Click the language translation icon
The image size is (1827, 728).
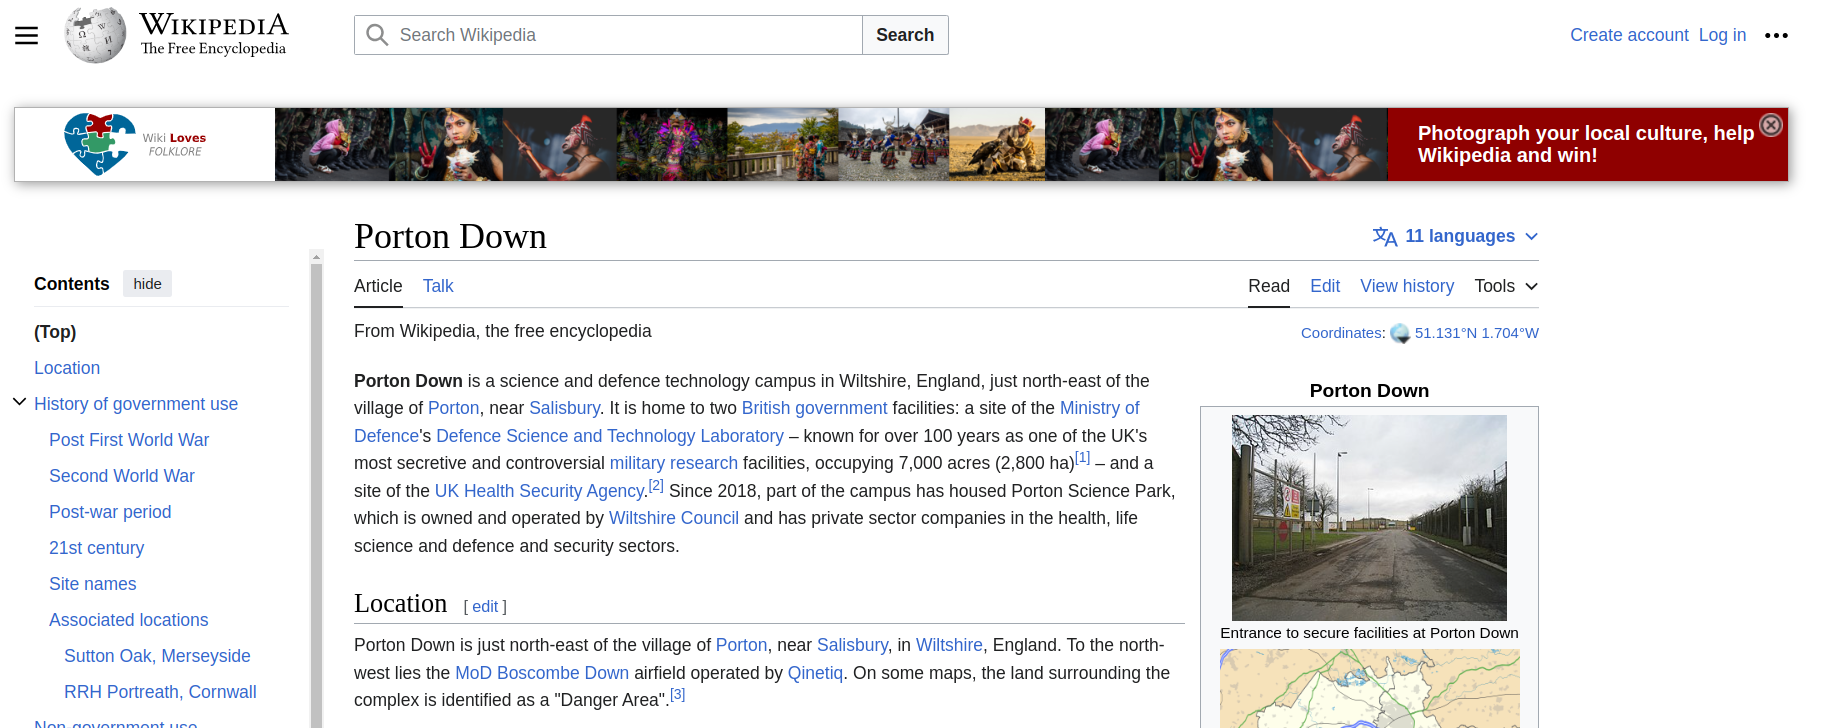pyautogui.click(x=1384, y=237)
